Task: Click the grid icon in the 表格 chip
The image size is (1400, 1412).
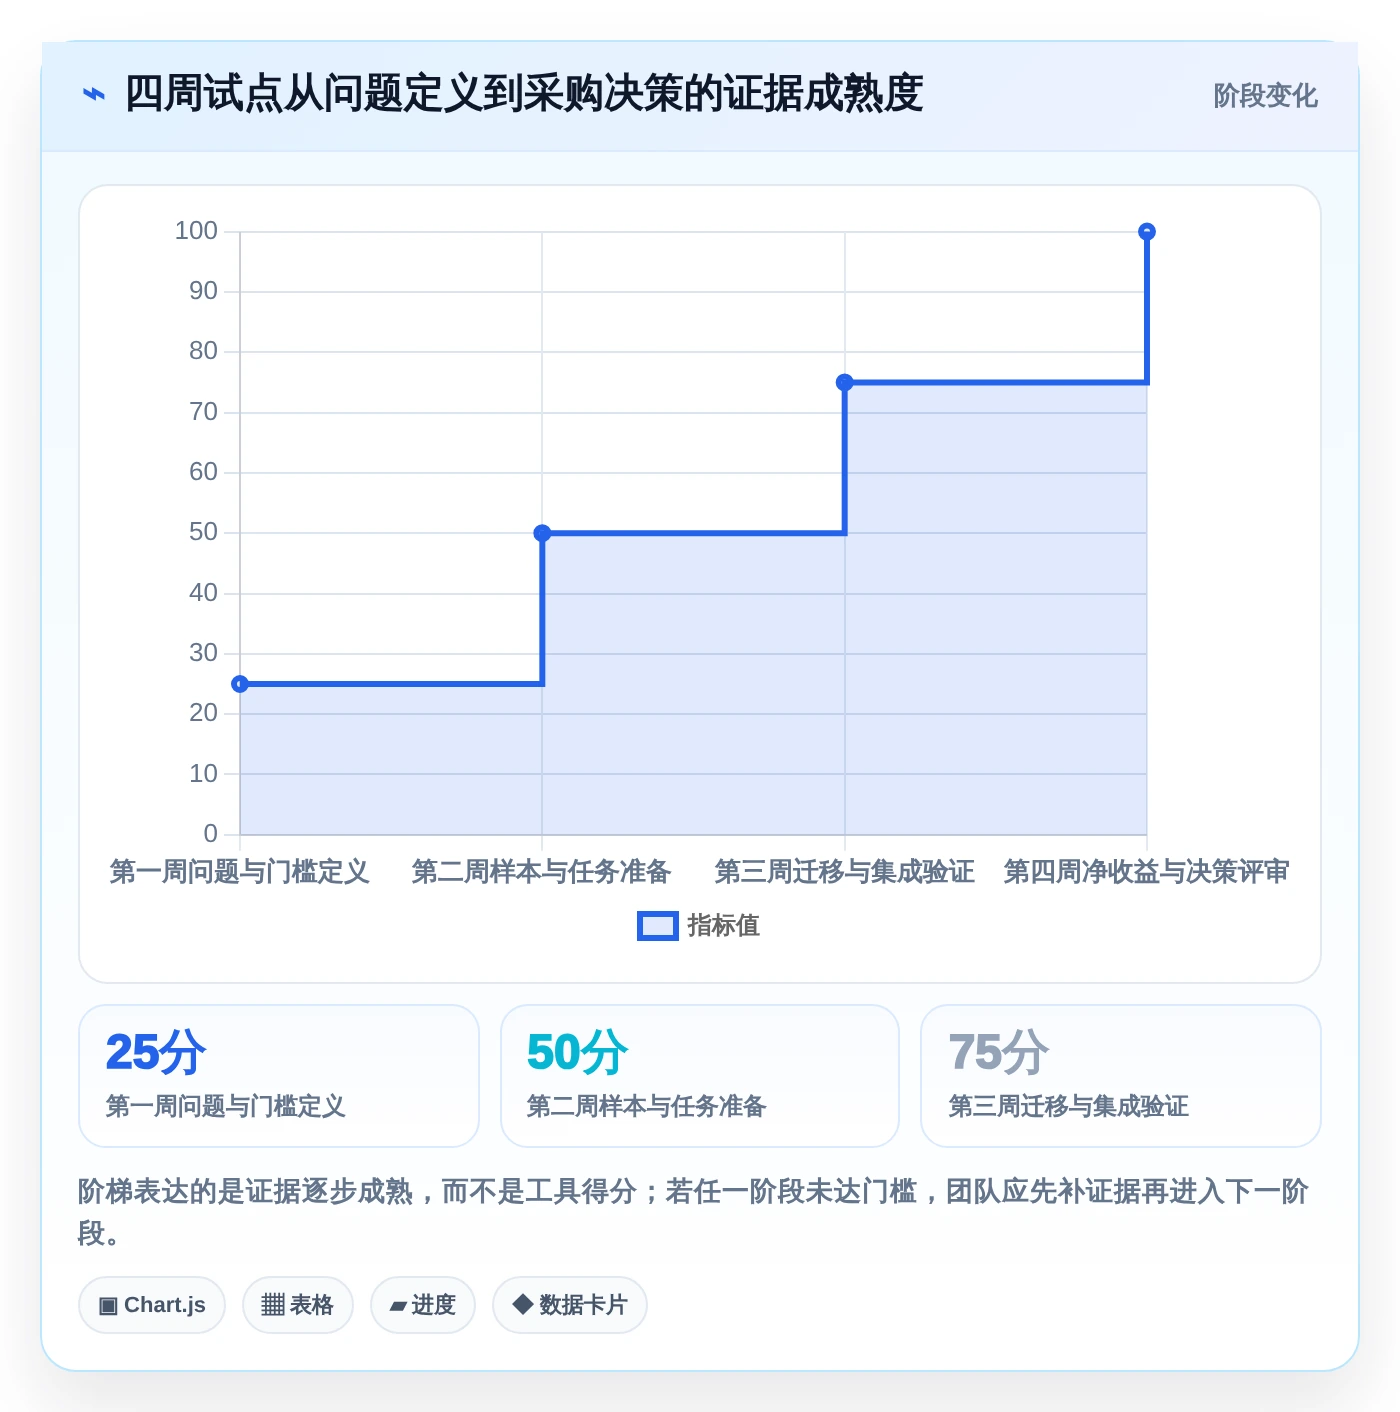Action: [273, 1305]
